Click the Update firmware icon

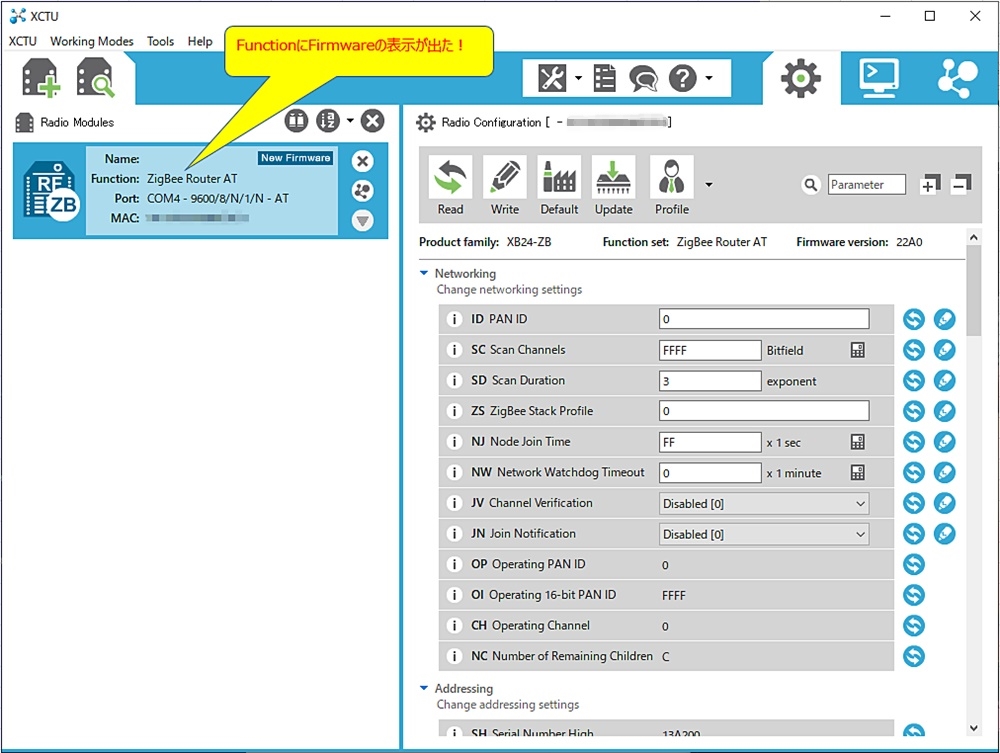(613, 186)
